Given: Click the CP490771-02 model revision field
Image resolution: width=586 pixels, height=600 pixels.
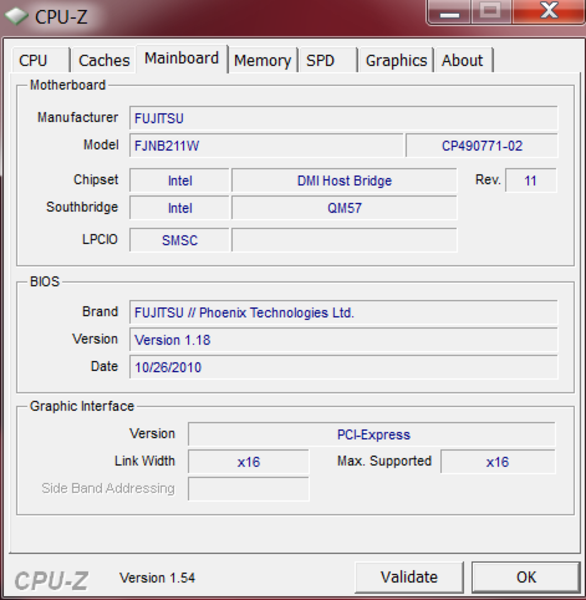Looking at the screenshot, I should [x=482, y=146].
